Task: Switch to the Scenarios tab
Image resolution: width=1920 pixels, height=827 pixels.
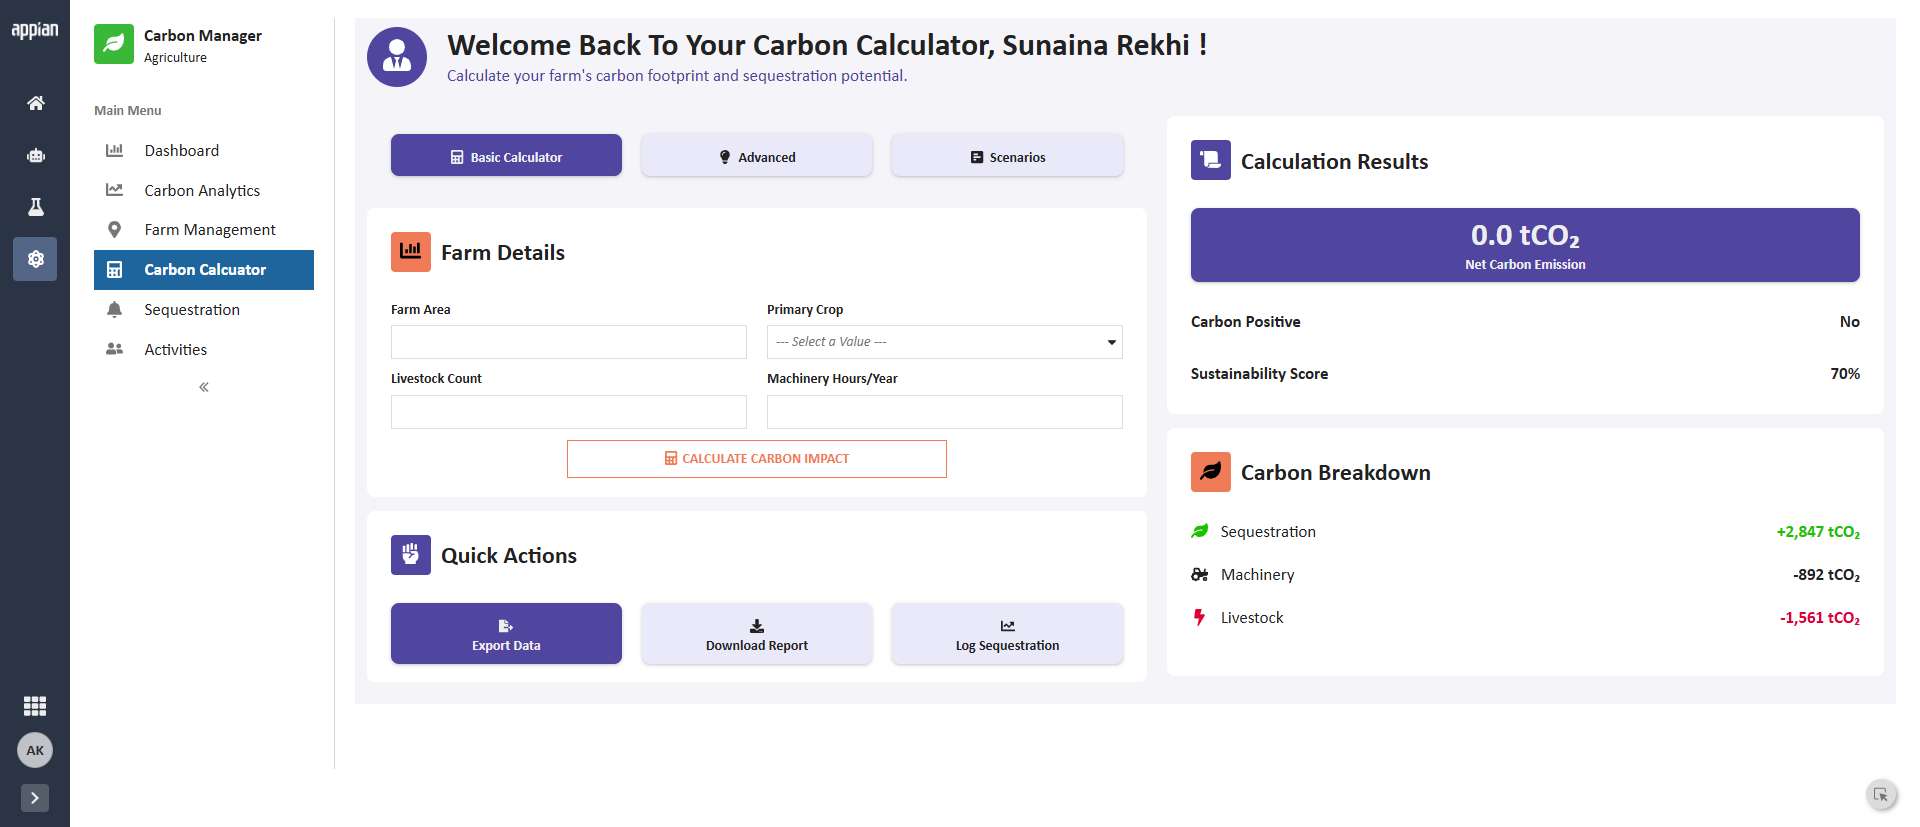Action: coord(1007,156)
